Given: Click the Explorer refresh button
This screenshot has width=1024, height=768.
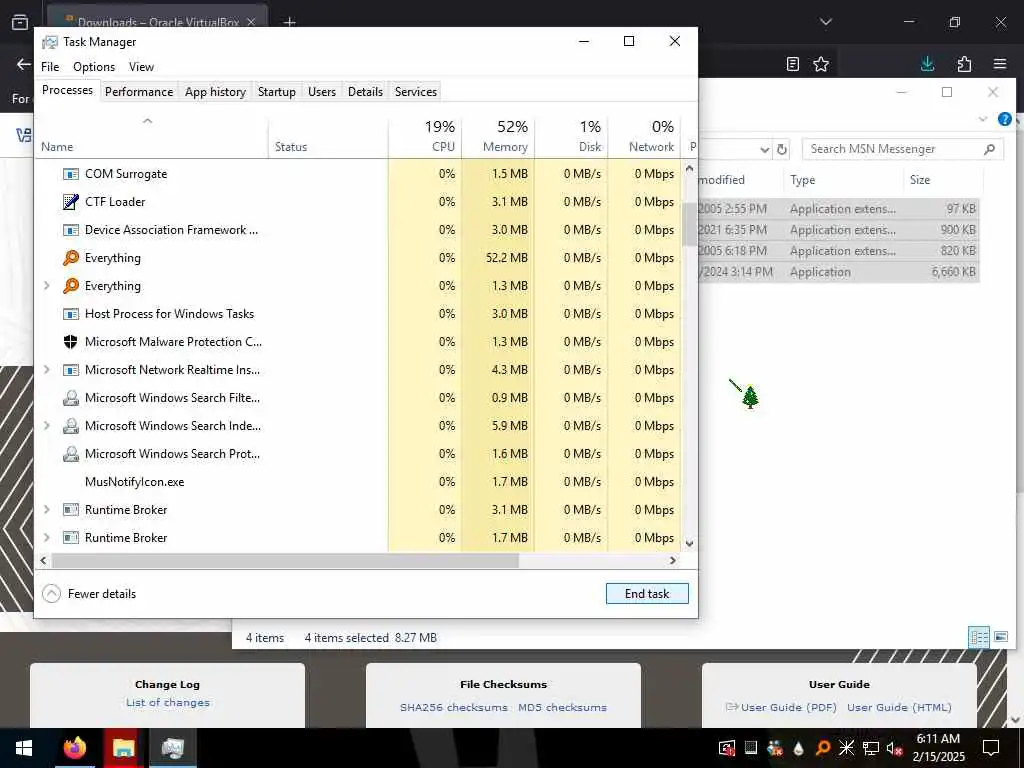Looking at the screenshot, I should point(782,150).
